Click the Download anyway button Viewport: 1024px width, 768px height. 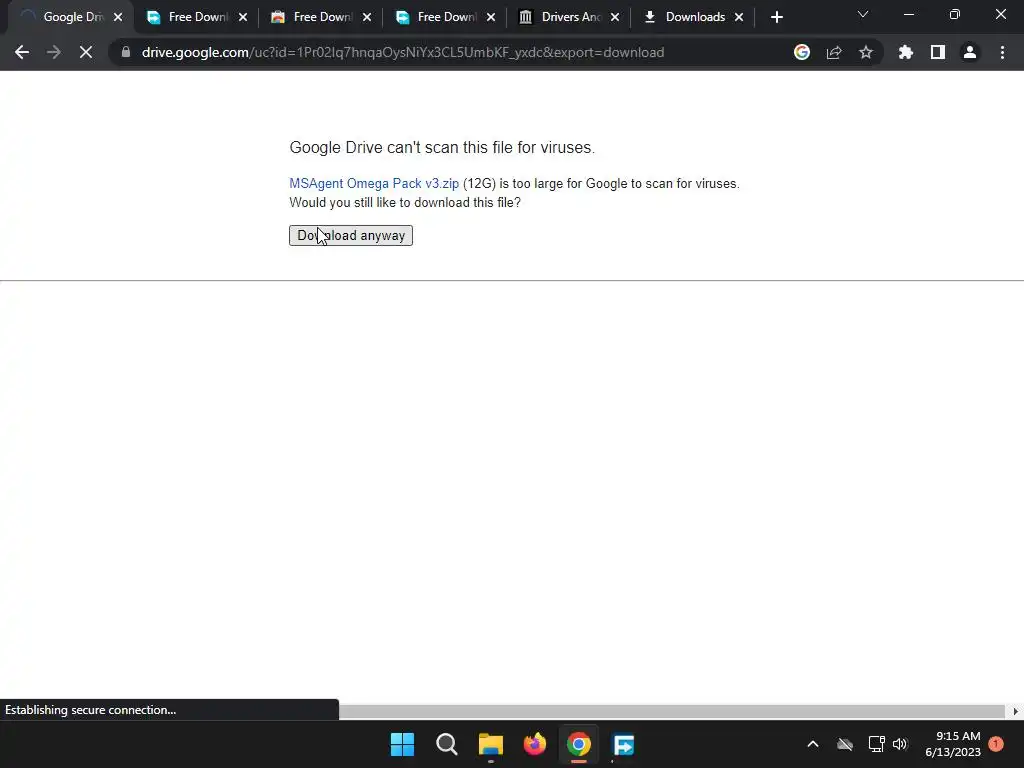[x=351, y=235]
